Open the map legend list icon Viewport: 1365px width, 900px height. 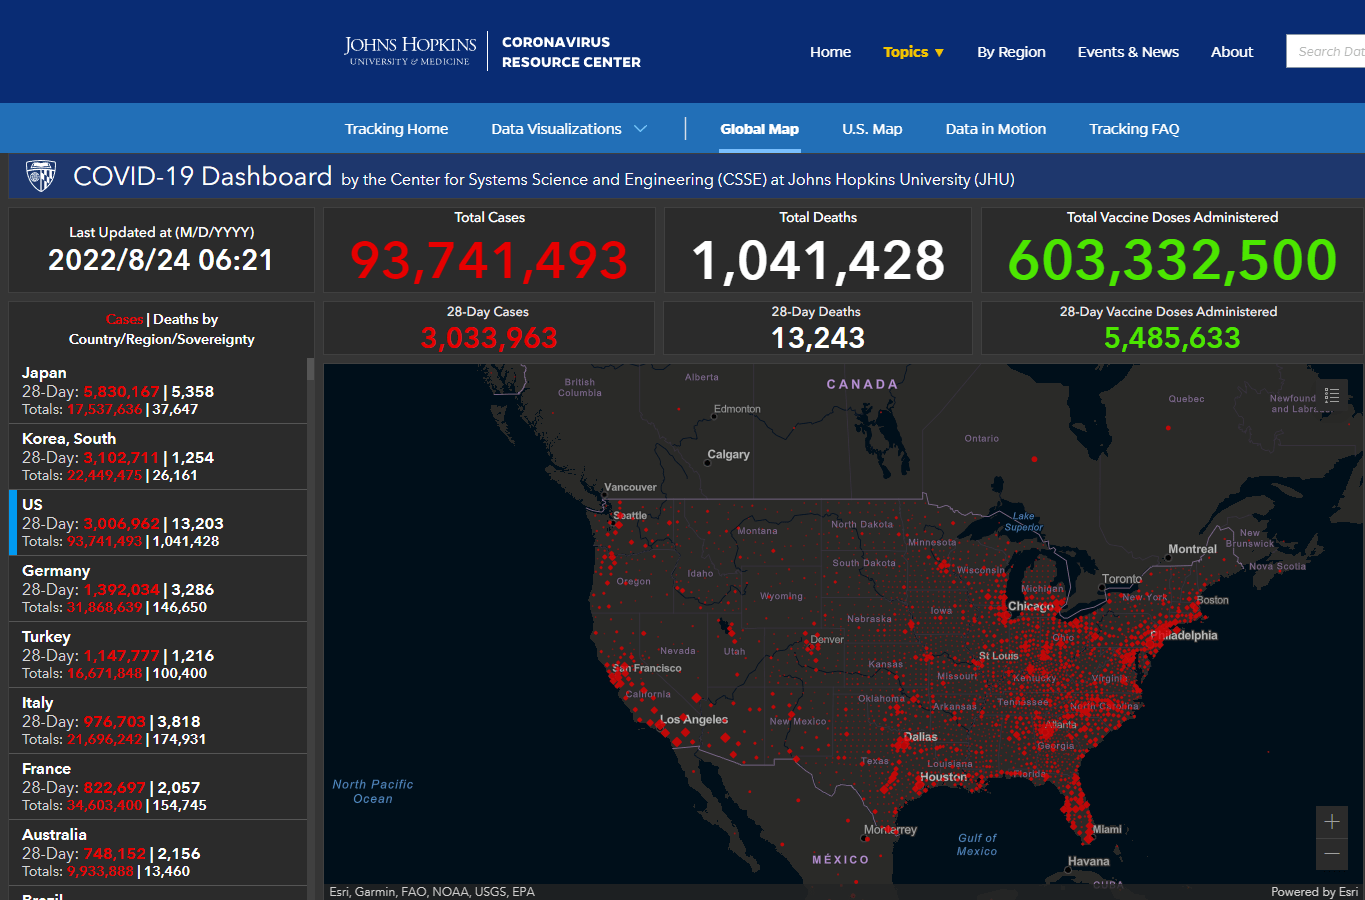pyautogui.click(x=1331, y=395)
